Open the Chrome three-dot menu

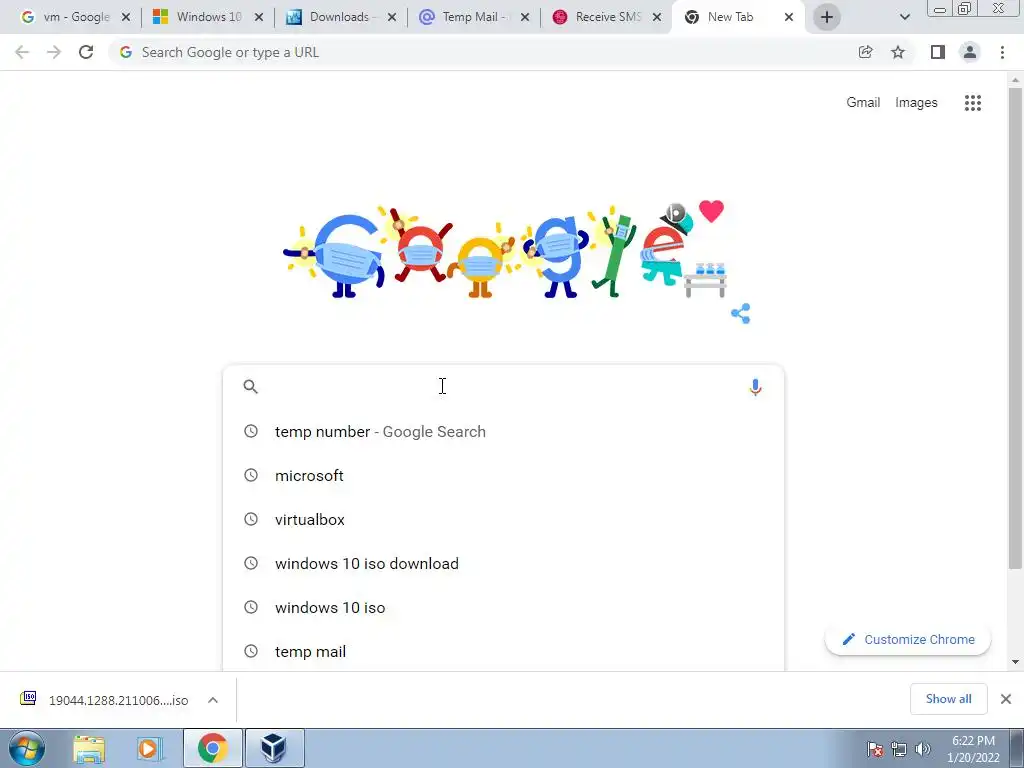point(1002,52)
